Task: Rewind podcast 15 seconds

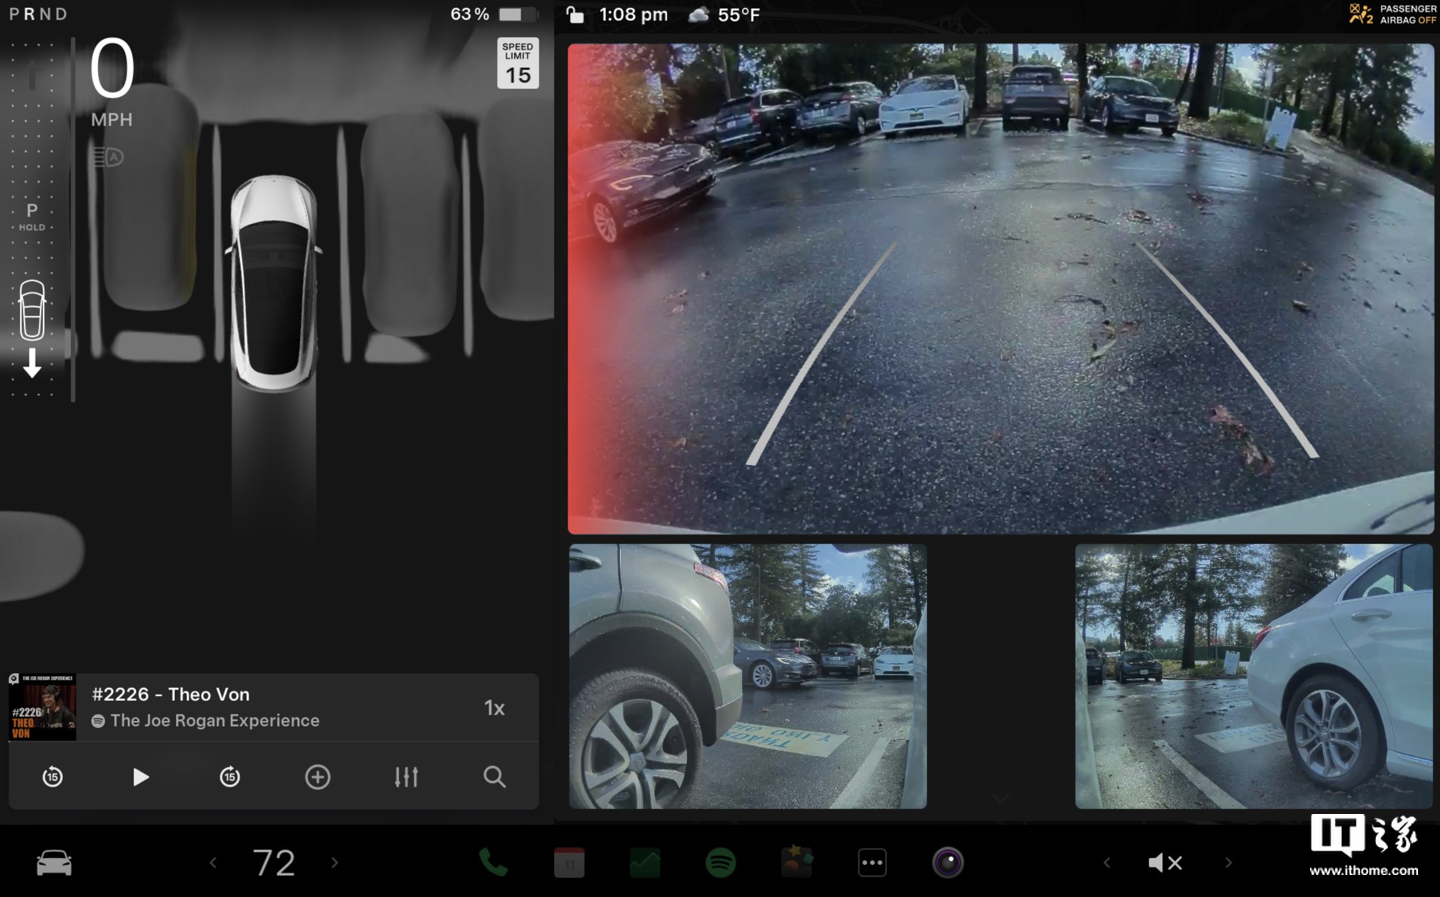Action: click(x=53, y=777)
